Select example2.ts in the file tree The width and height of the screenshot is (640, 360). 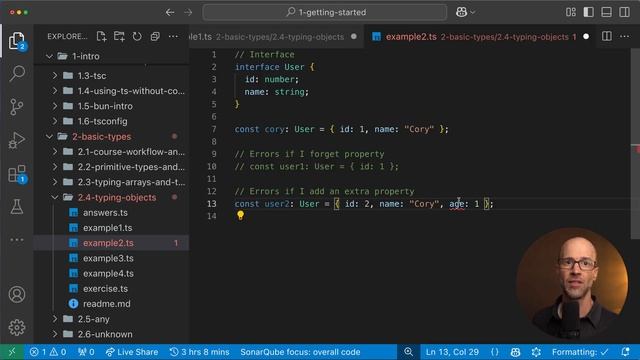coord(111,243)
